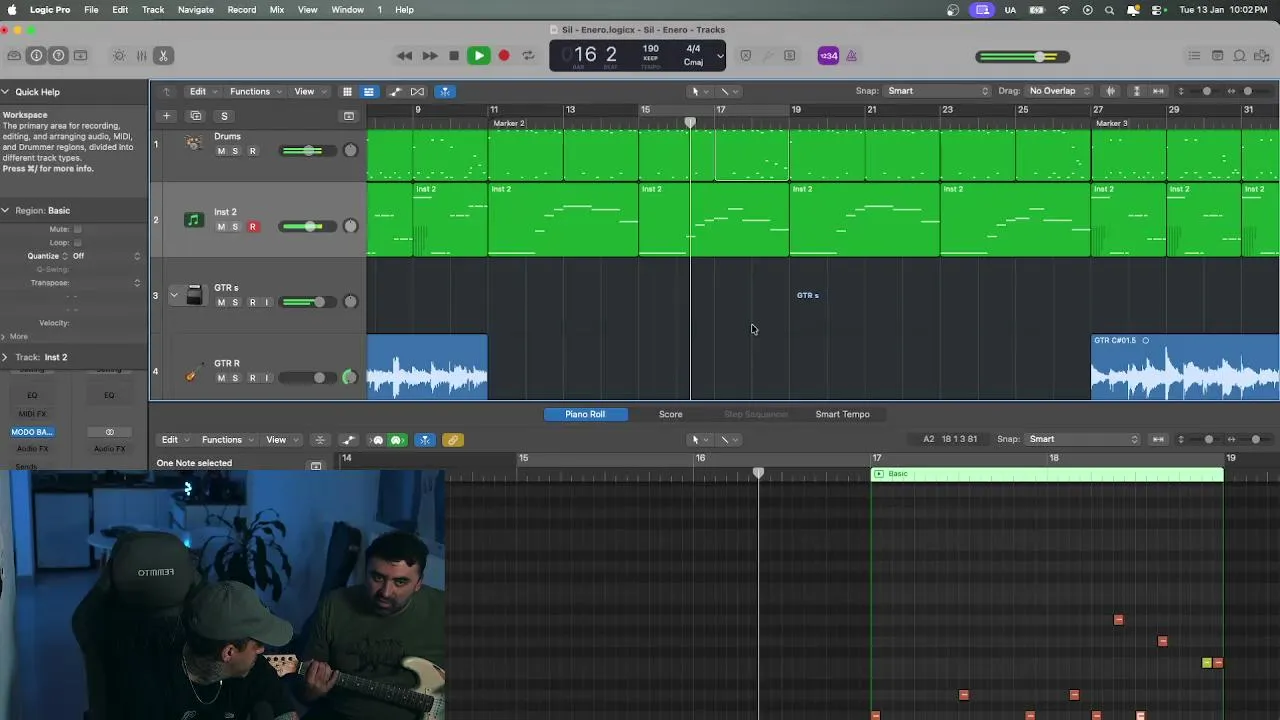The width and height of the screenshot is (1280, 720).
Task: Toggle the global Solo S button
Action: tap(224, 116)
